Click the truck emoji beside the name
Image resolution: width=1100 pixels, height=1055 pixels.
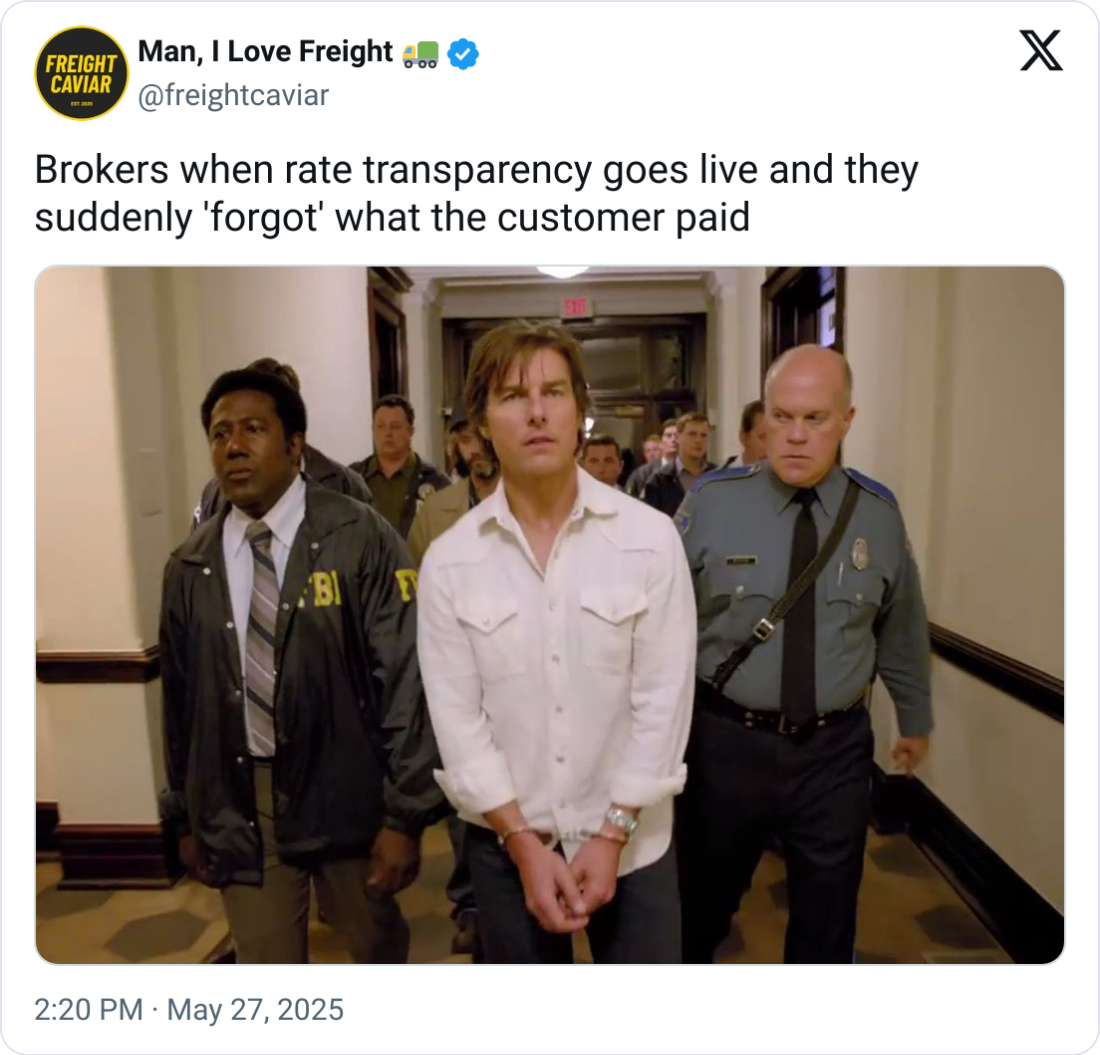pyautogui.click(x=420, y=54)
